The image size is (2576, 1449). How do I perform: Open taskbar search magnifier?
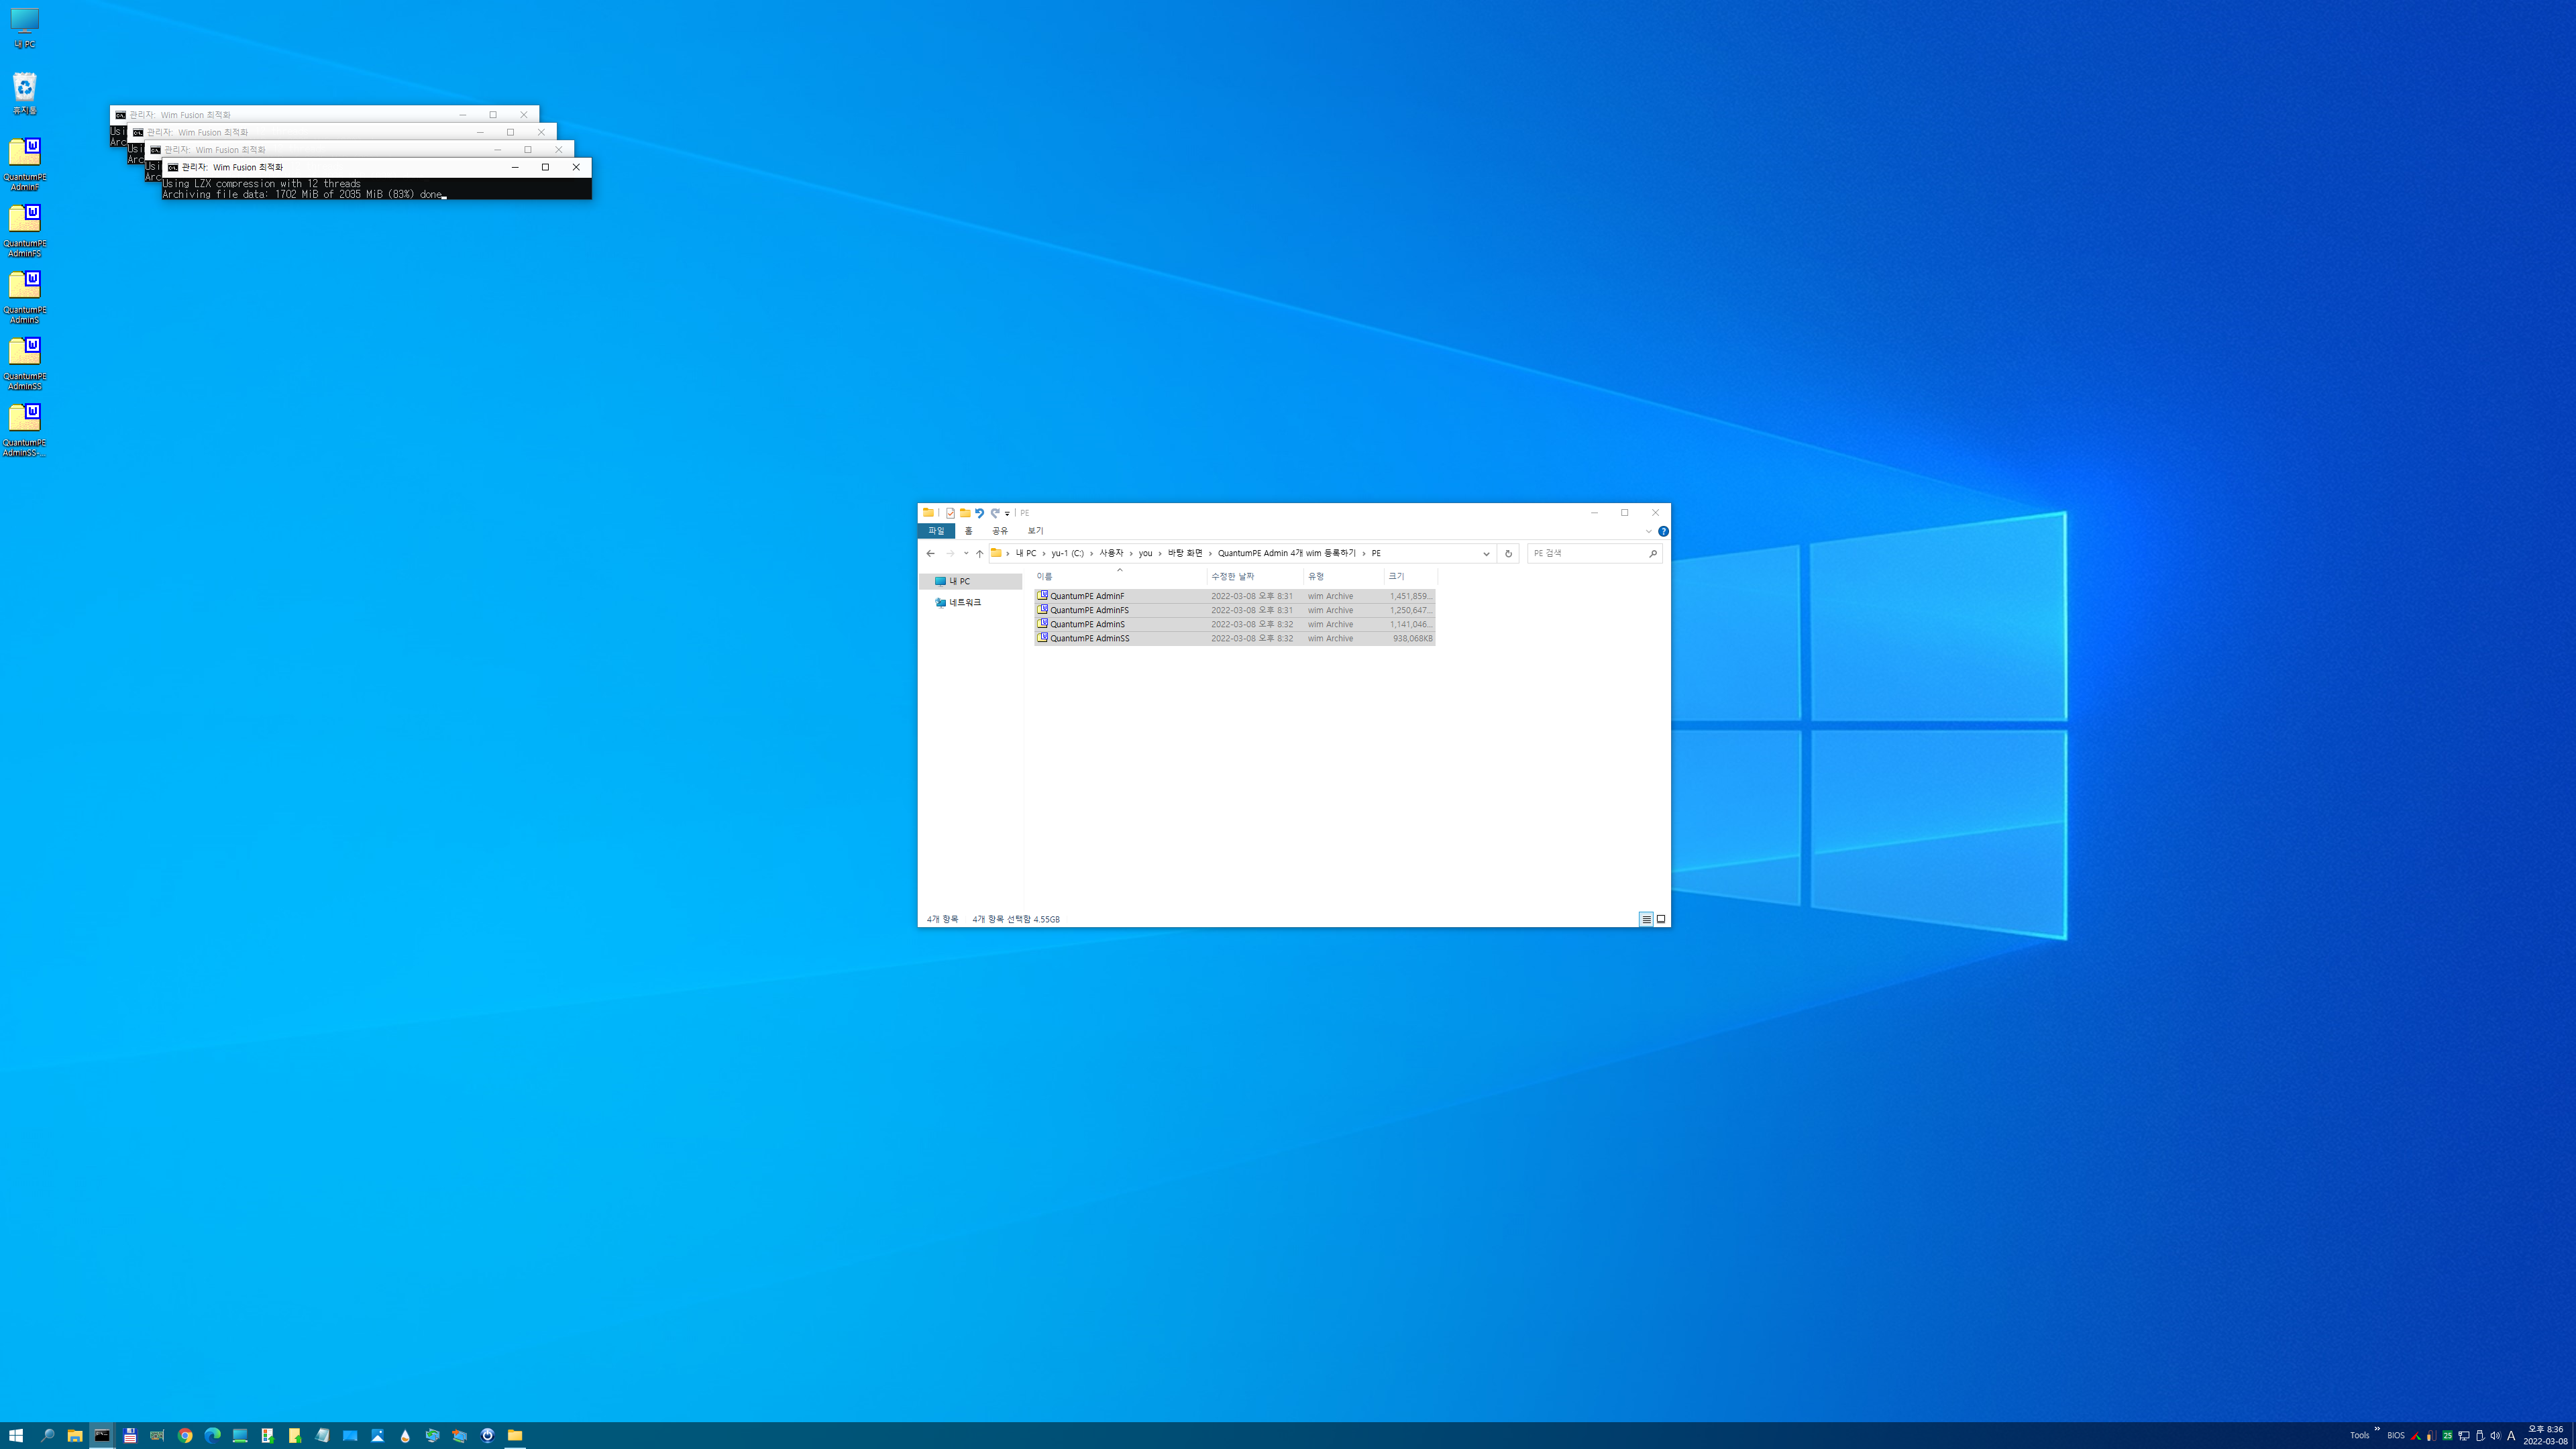[x=47, y=1435]
